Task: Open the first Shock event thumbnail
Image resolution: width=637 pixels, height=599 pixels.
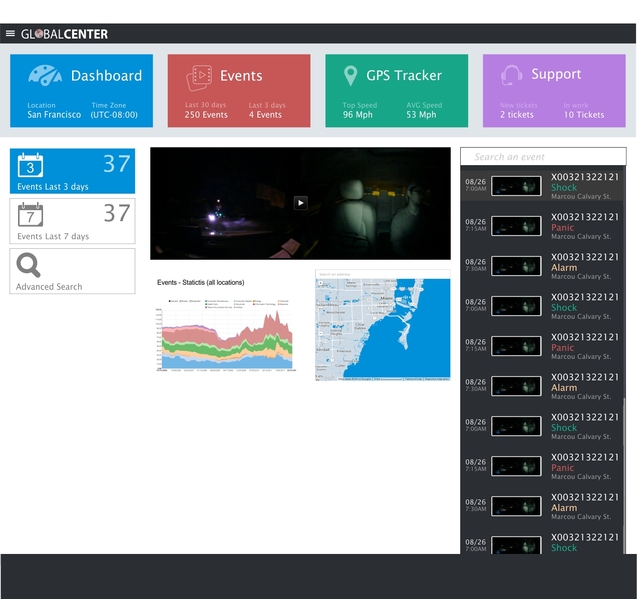Action: tap(516, 186)
